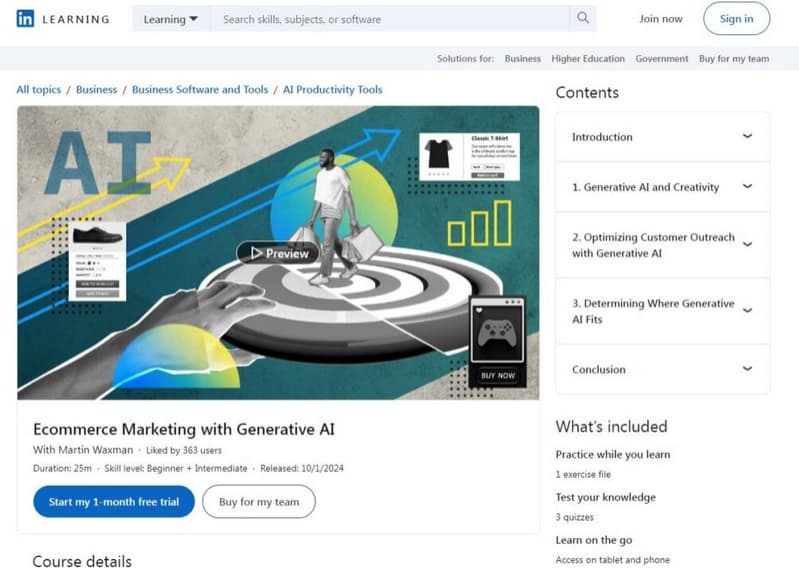The image size is (799, 568).
Task: Click Buy for my team button under course
Action: click(259, 502)
